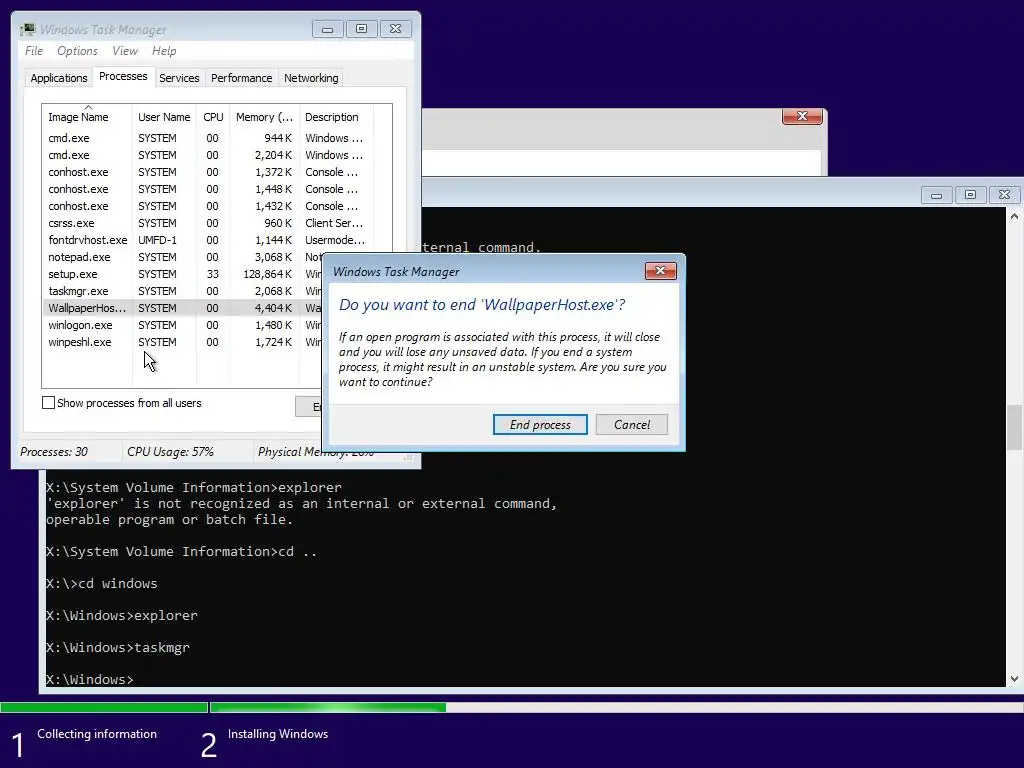Select the taskmgr.exe process row
The width and height of the screenshot is (1024, 768).
[x=183, y=291]
